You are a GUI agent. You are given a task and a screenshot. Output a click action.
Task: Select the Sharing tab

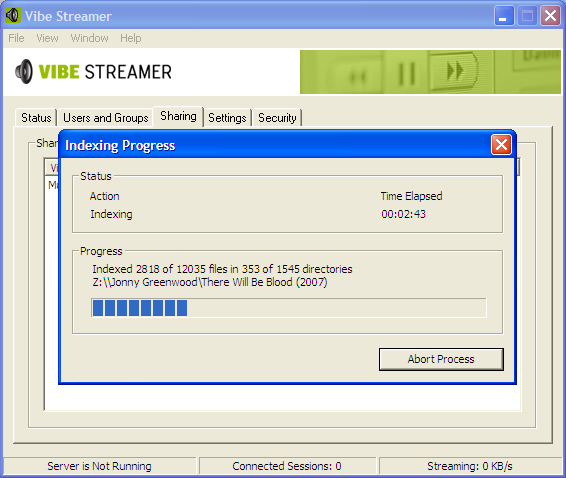tap(178, 116)
